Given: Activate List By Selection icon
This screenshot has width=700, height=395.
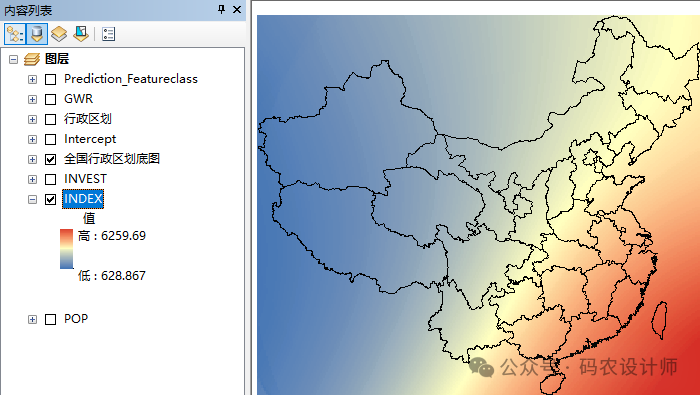Looking at the screenshot, I should (x=81, y=34).
